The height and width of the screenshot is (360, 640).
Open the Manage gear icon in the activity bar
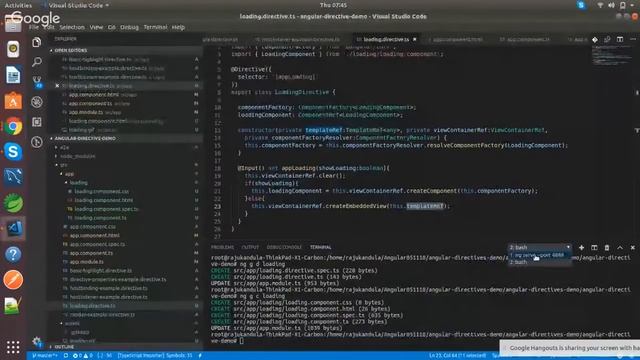37,341
